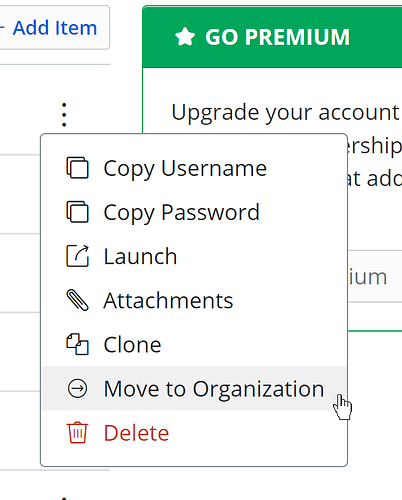Click the GO PREMIUM green header
Image resolution: width=402 pixels, height=500 pixels.
pyautogui.click(x=272, y=37)
